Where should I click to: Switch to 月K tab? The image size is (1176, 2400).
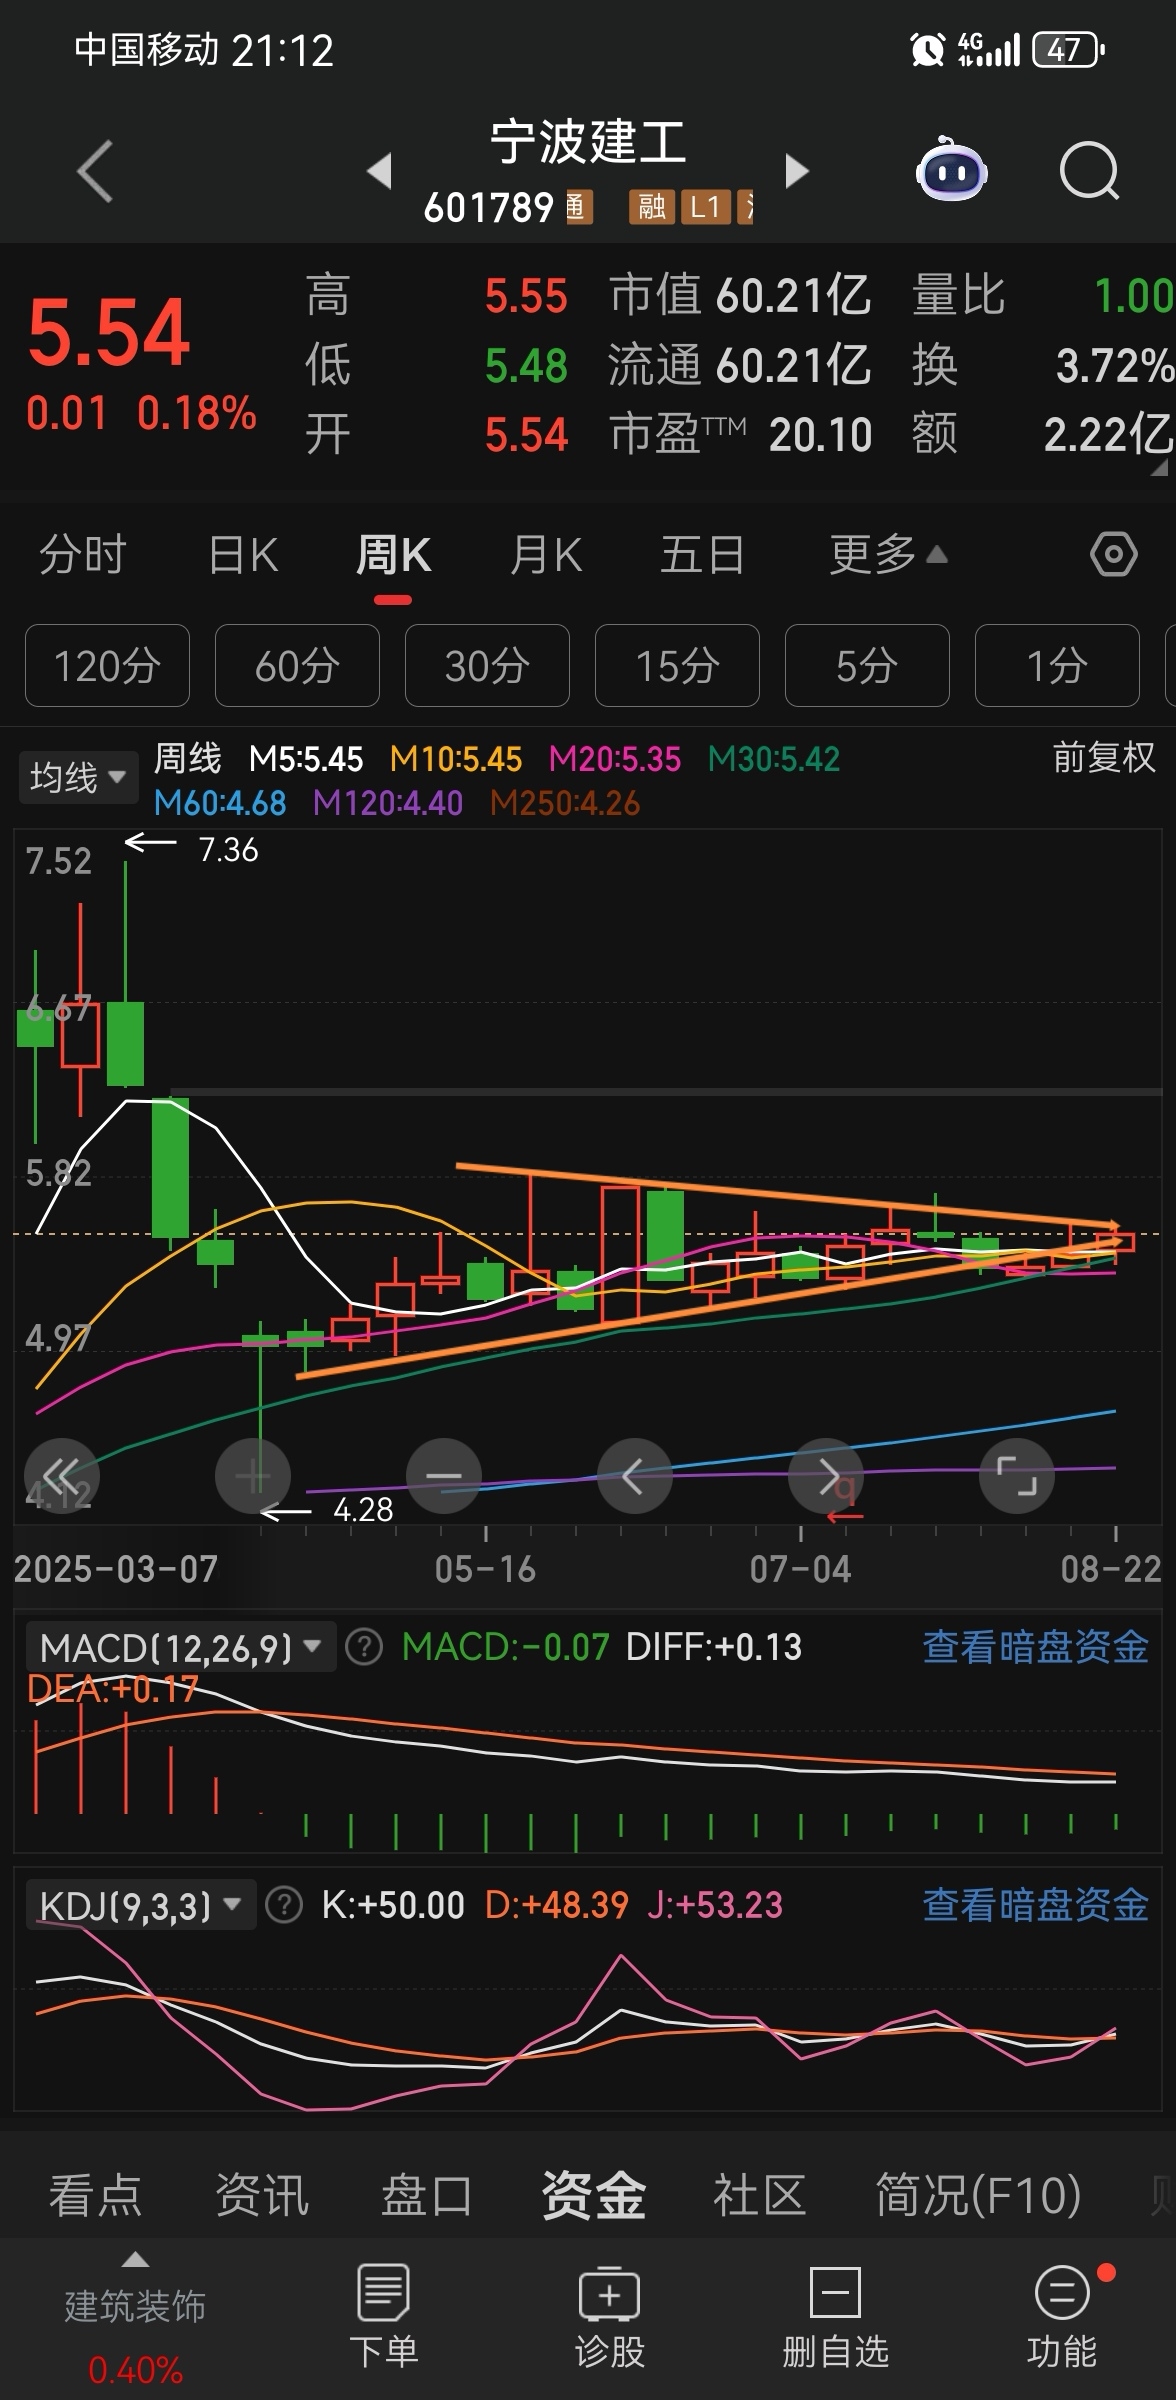pyautogui.click(x=546, y=554)
